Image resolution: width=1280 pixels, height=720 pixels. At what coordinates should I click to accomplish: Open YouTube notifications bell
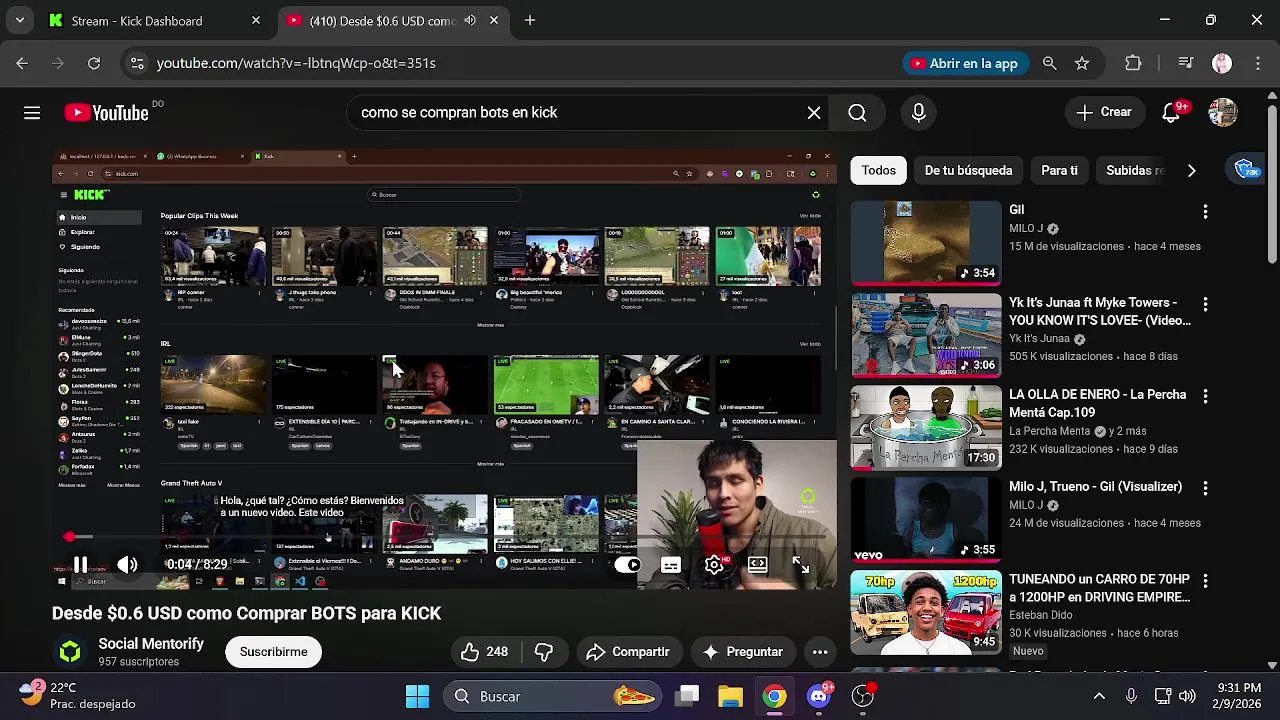[x=1171, y=113]
